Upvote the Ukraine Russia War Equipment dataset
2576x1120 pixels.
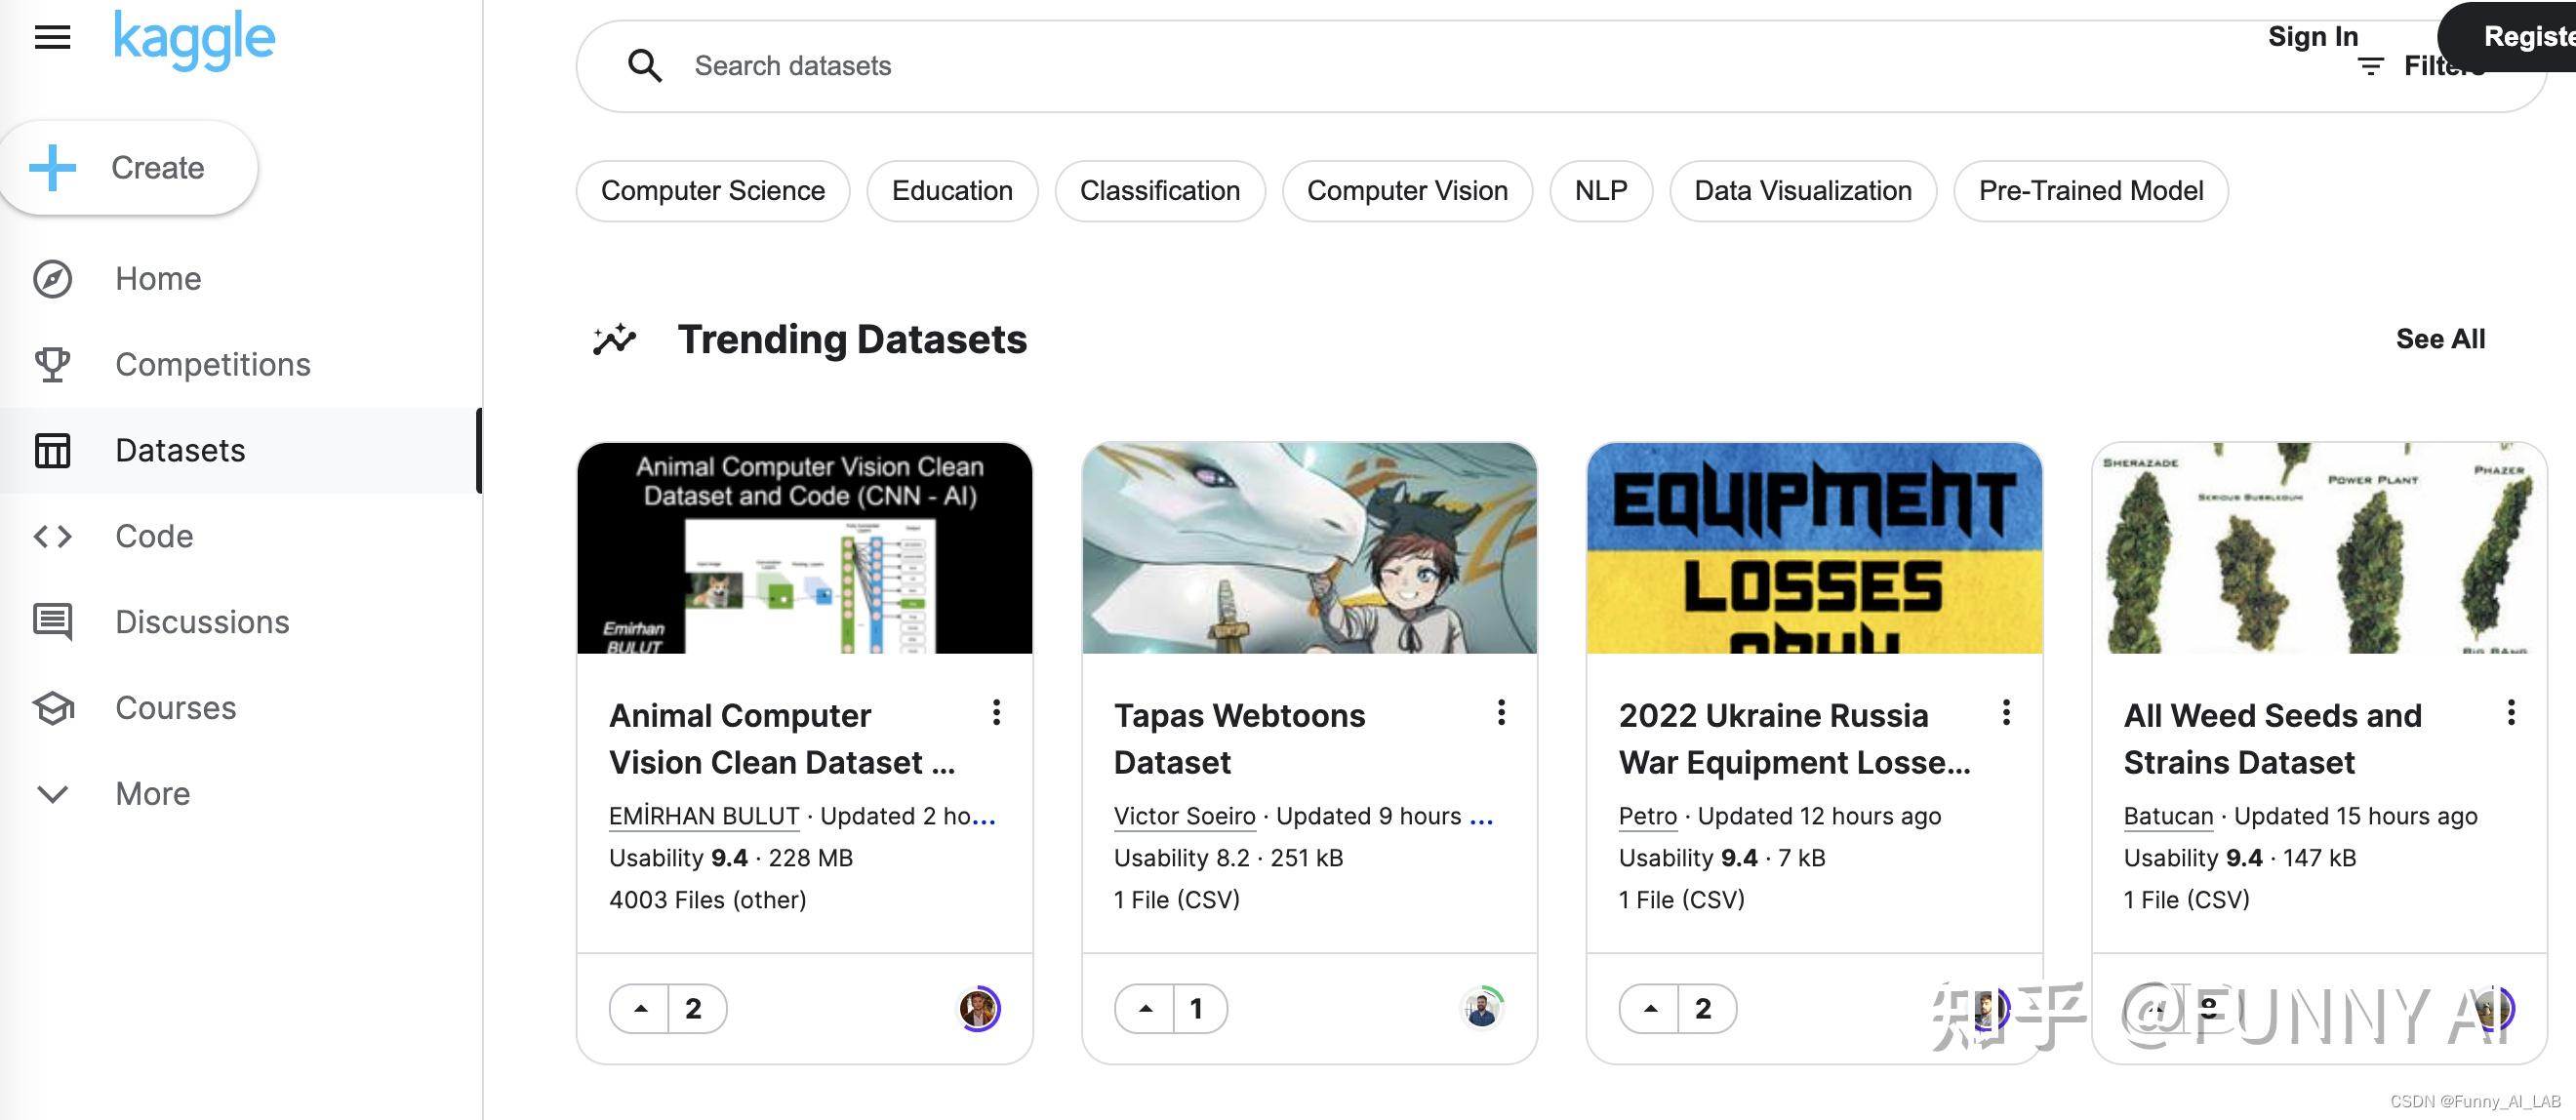point(1651,1009)
